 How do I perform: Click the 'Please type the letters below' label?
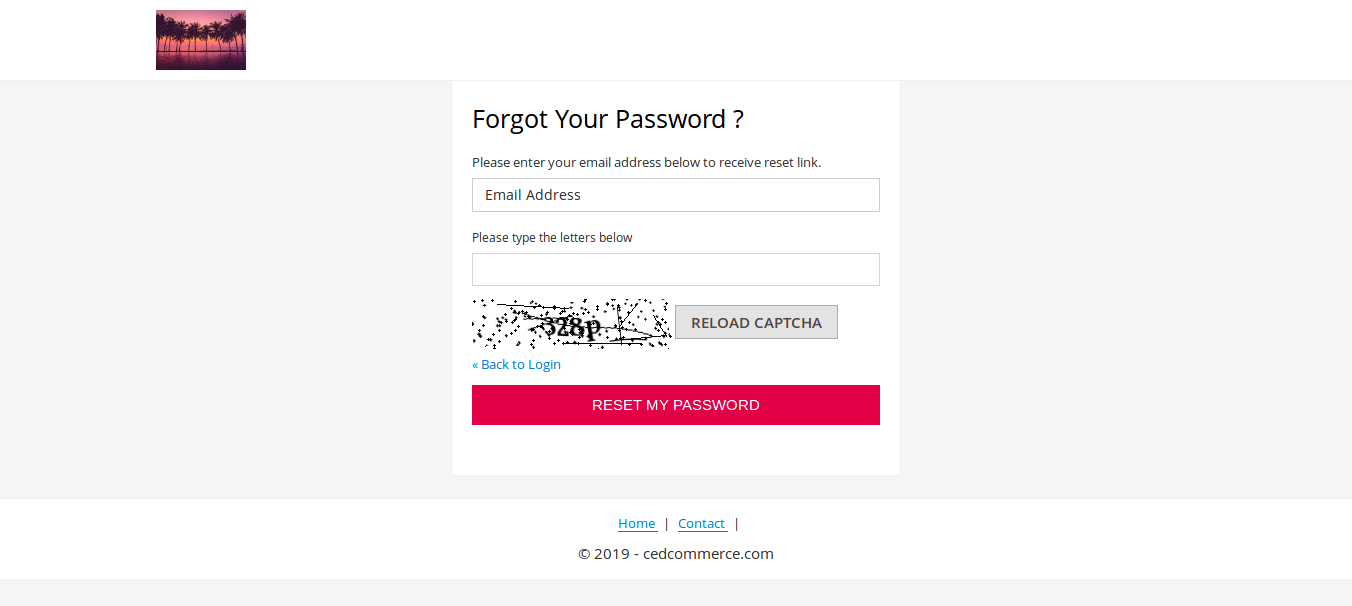(x=552, y=238)
